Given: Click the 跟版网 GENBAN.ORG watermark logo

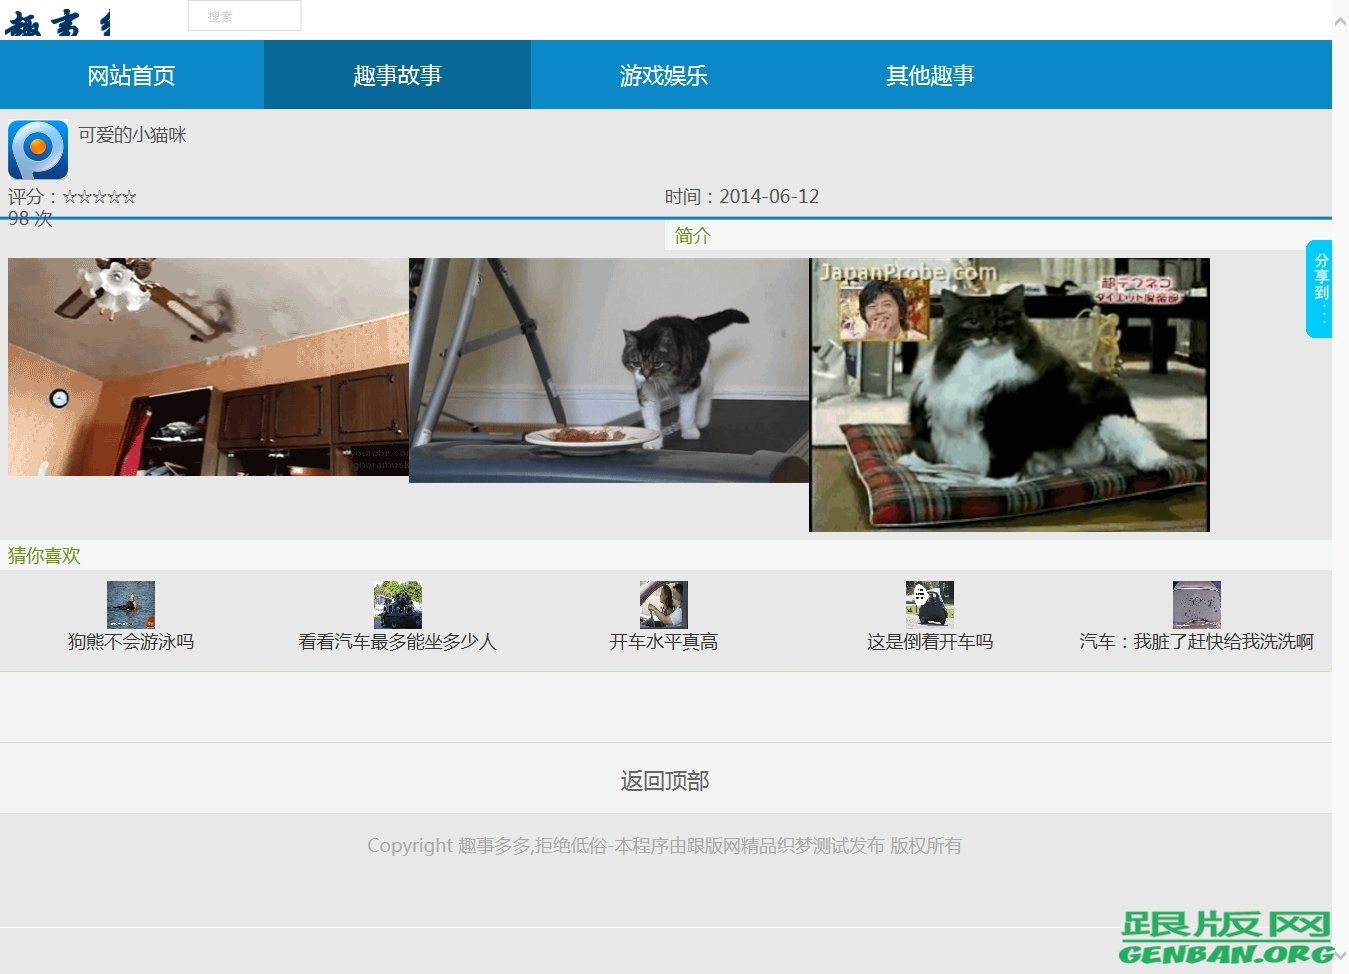Looking at the screenshot, I should pos(1226,938).
